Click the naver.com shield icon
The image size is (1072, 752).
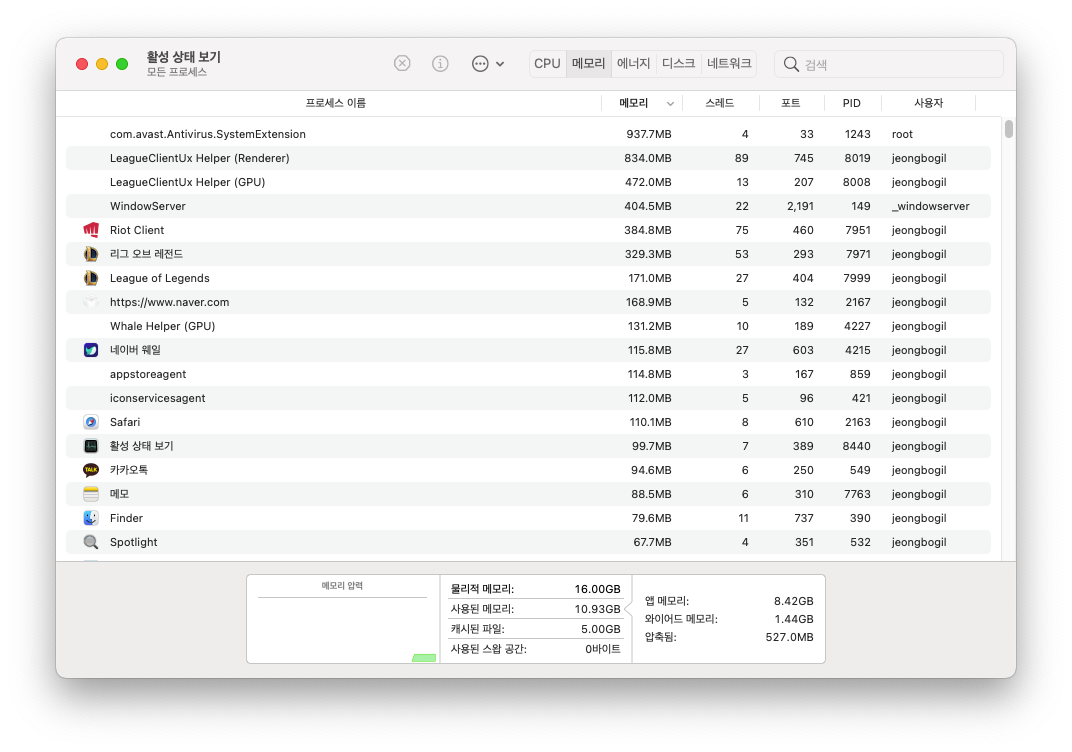point(91,302)
